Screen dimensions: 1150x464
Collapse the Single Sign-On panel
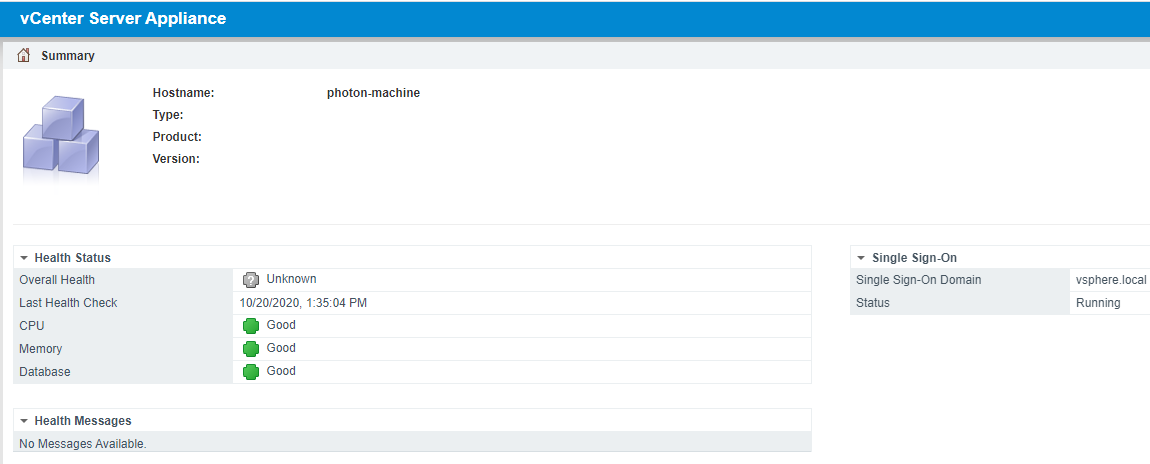(x=862, y=258)
